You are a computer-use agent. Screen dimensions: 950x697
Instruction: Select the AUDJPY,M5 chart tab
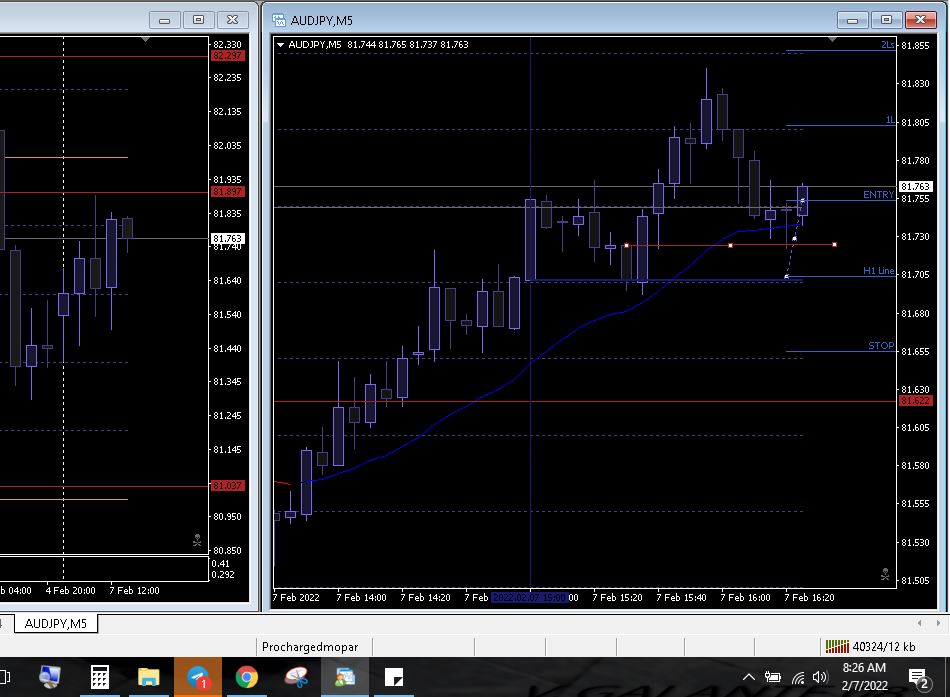point(56,624)
